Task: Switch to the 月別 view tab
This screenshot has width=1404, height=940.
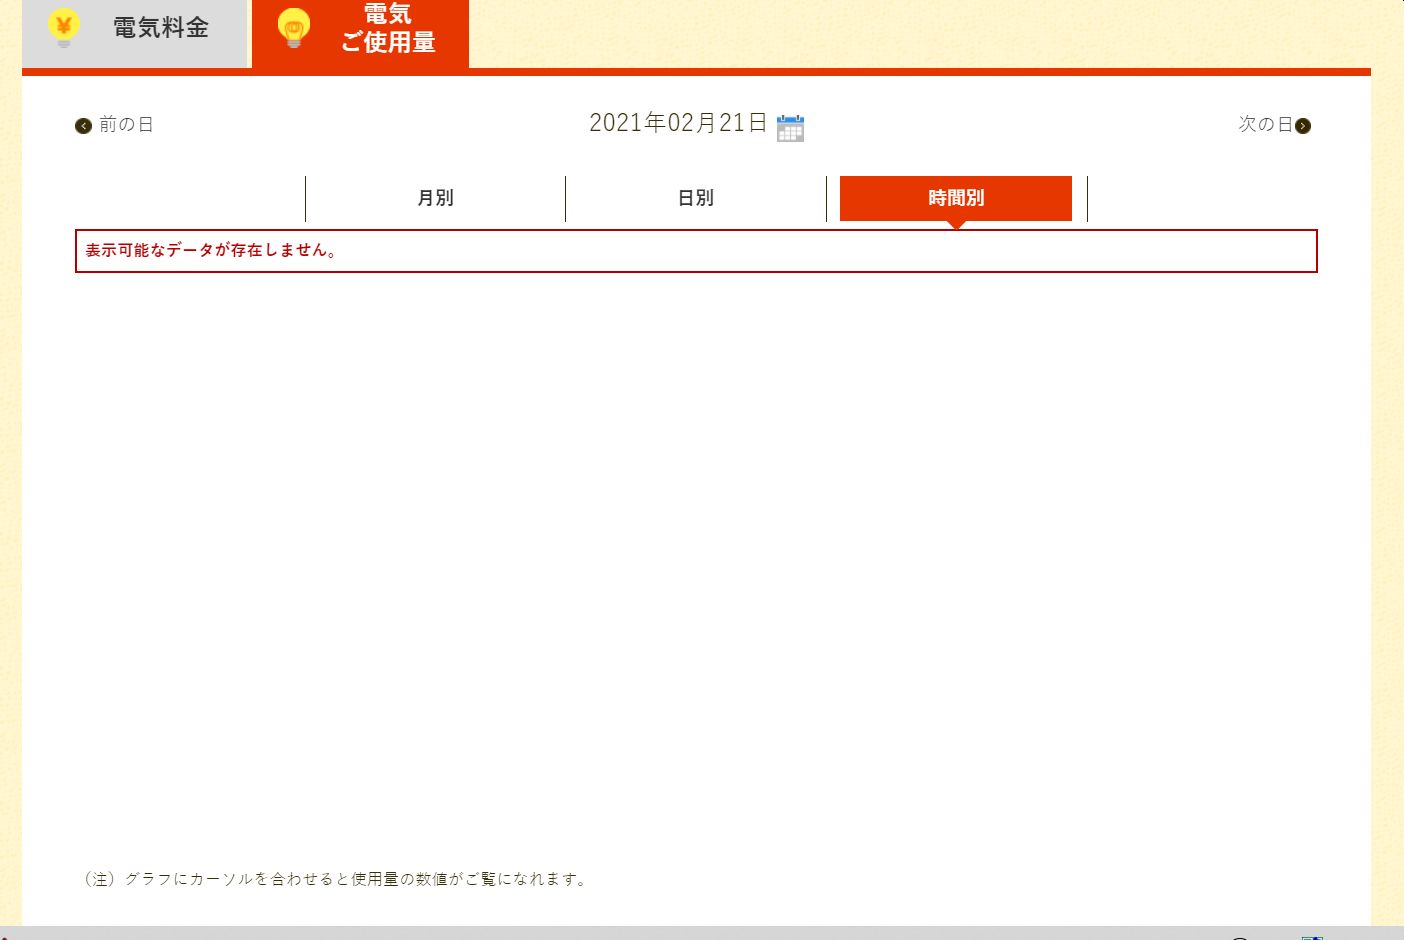Action: pyautogui.click(x=435, y=198)
